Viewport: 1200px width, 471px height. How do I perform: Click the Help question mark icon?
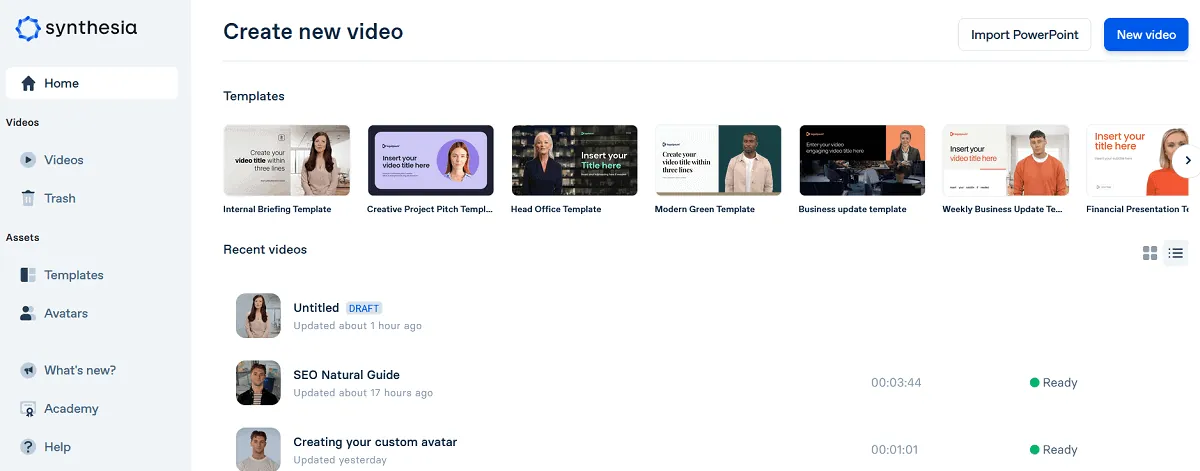(29, 447)
